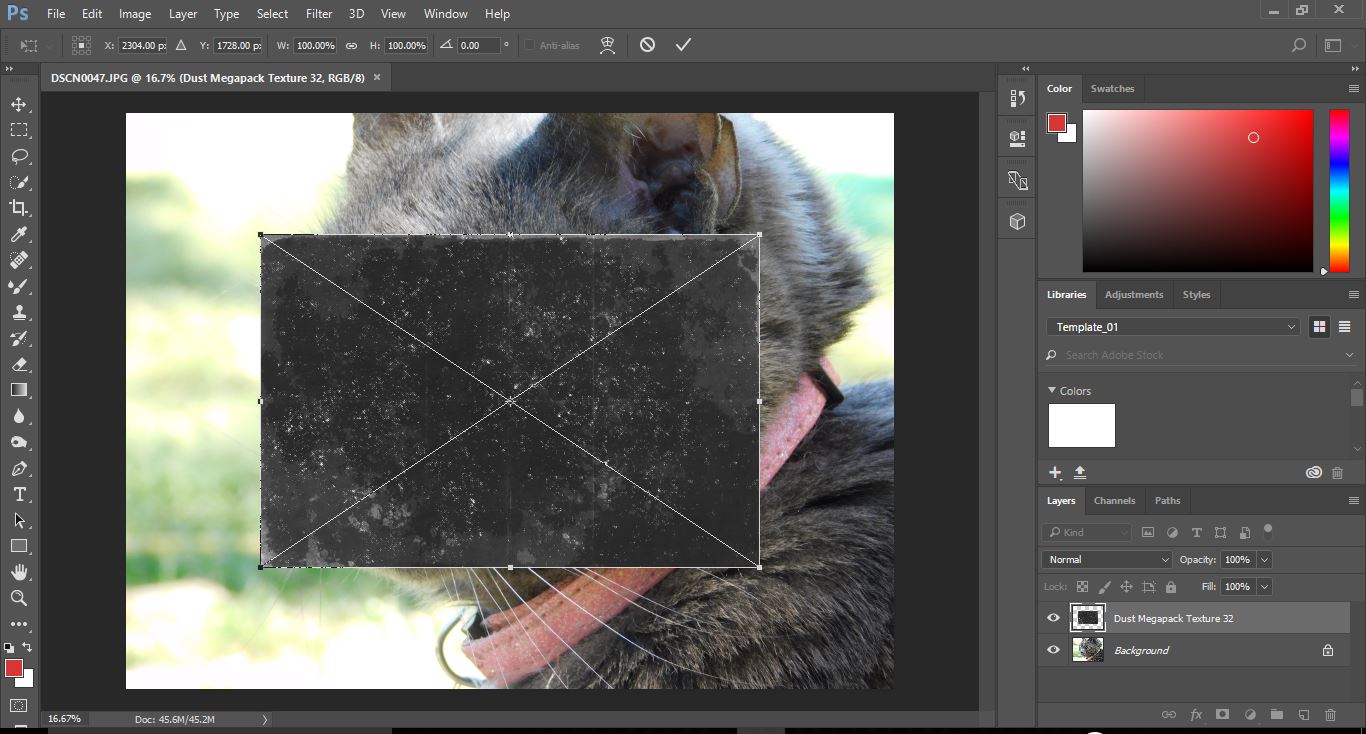
Task: Cancel the transform with the prohibition button
Action: 647,44
